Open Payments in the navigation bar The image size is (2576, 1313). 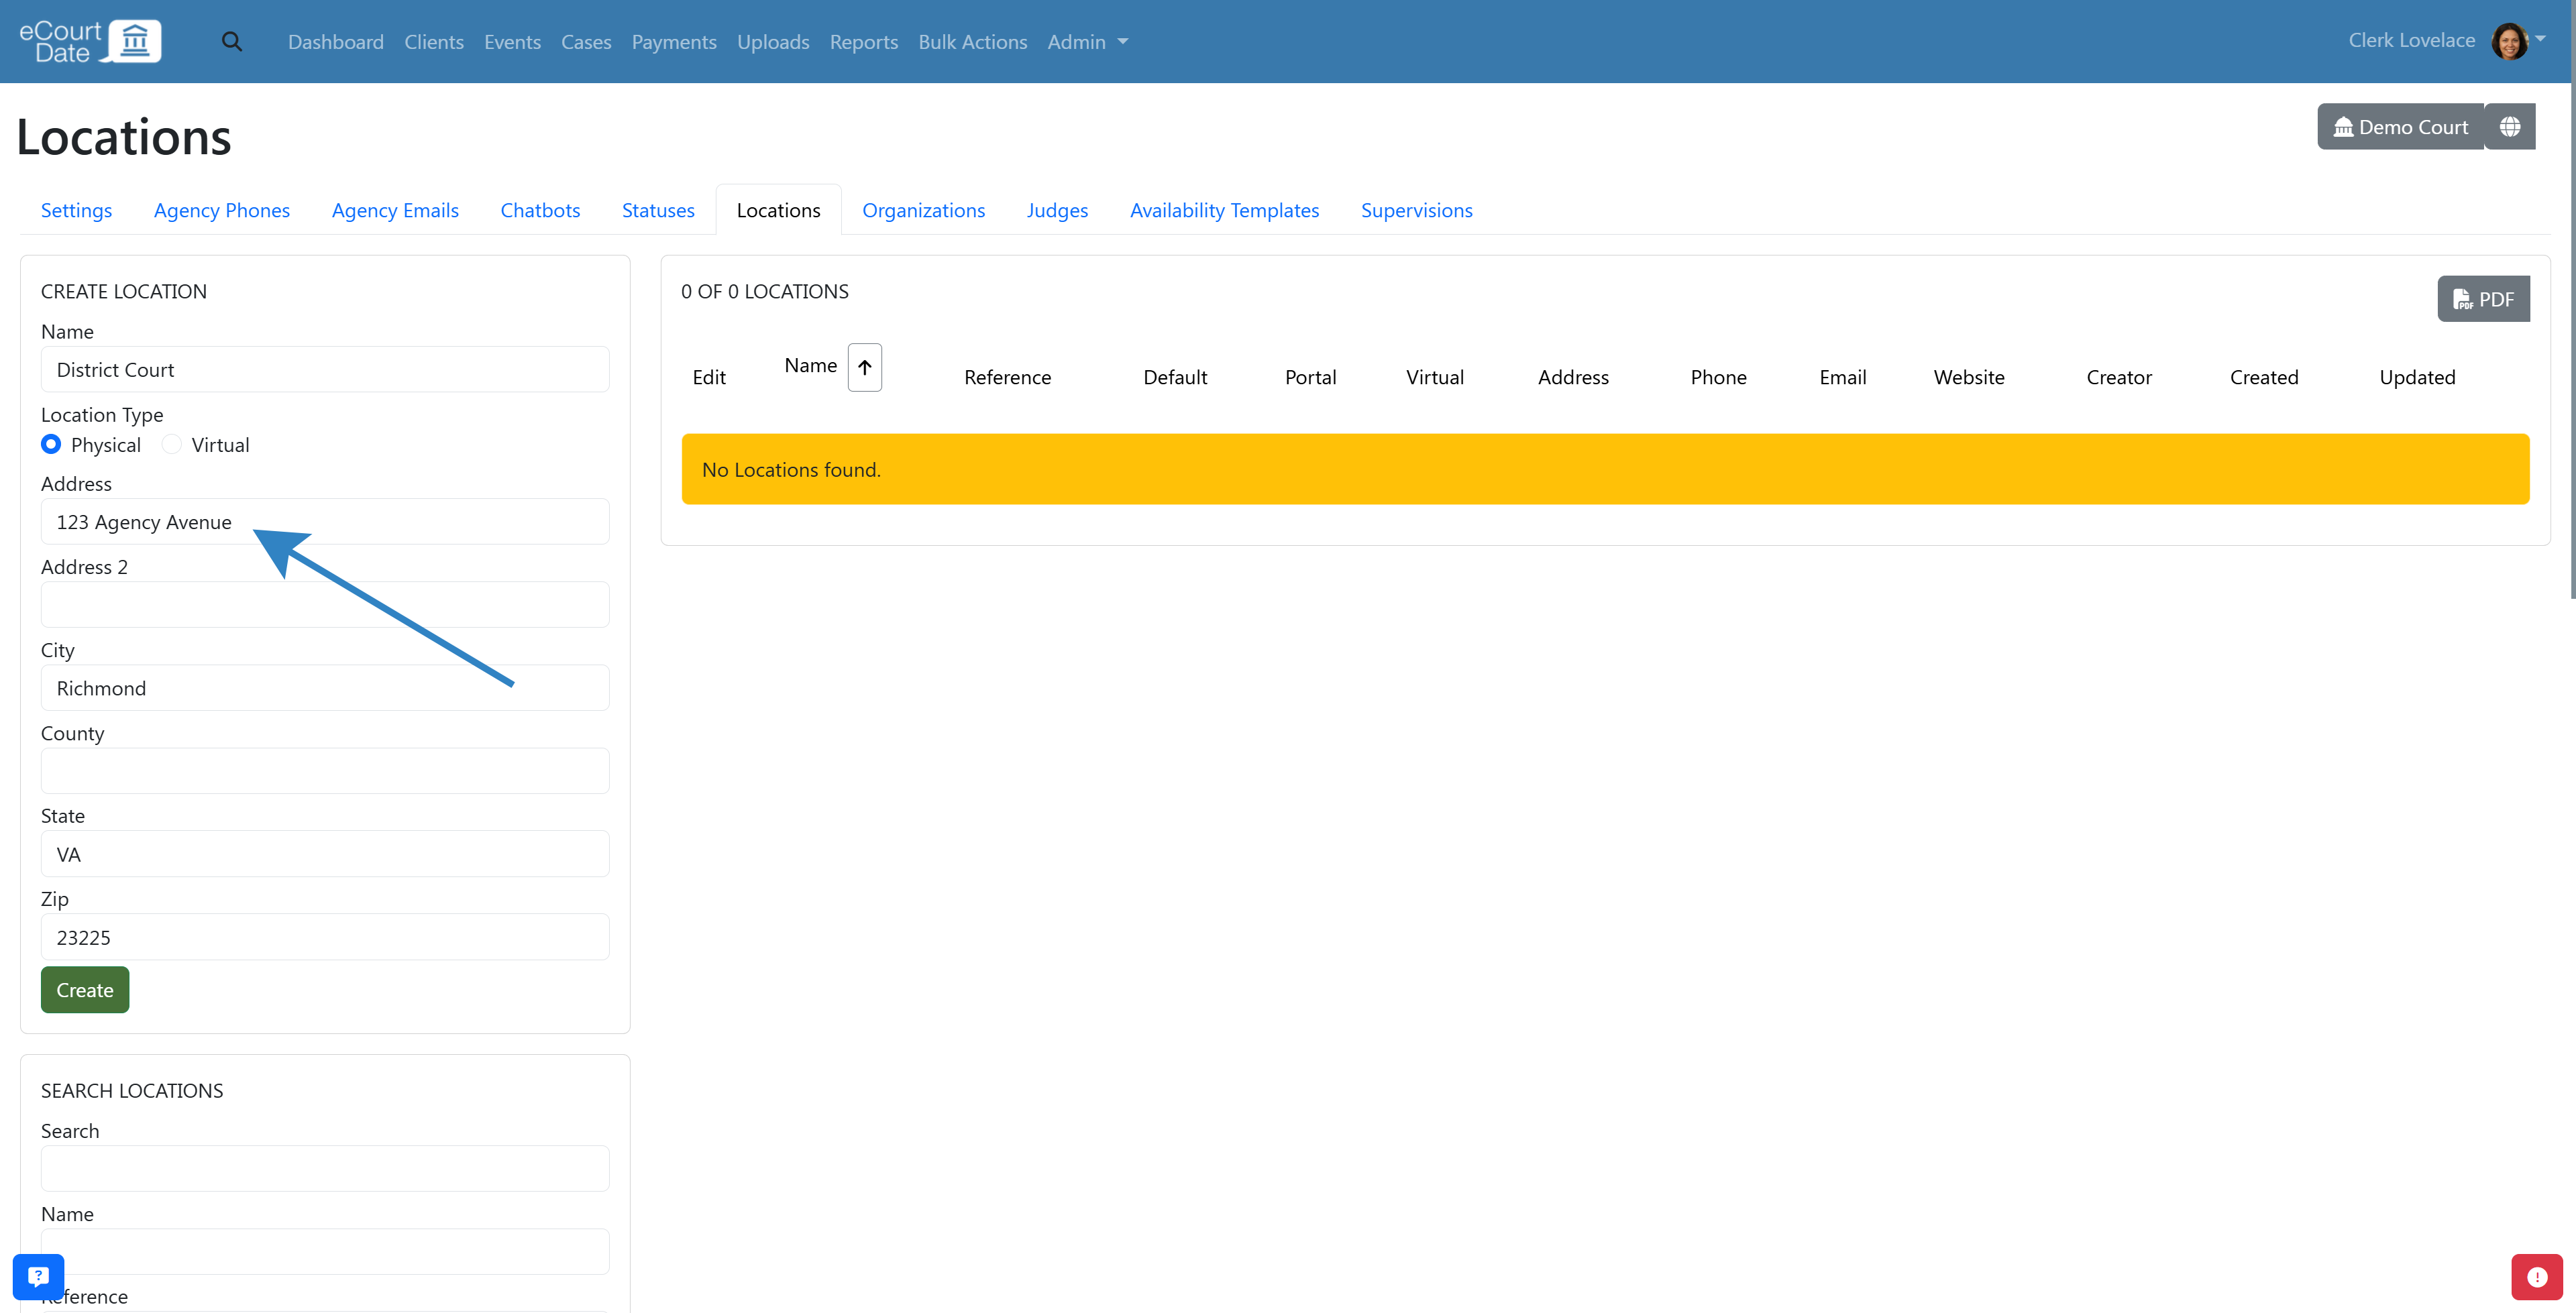pos(674,42)
